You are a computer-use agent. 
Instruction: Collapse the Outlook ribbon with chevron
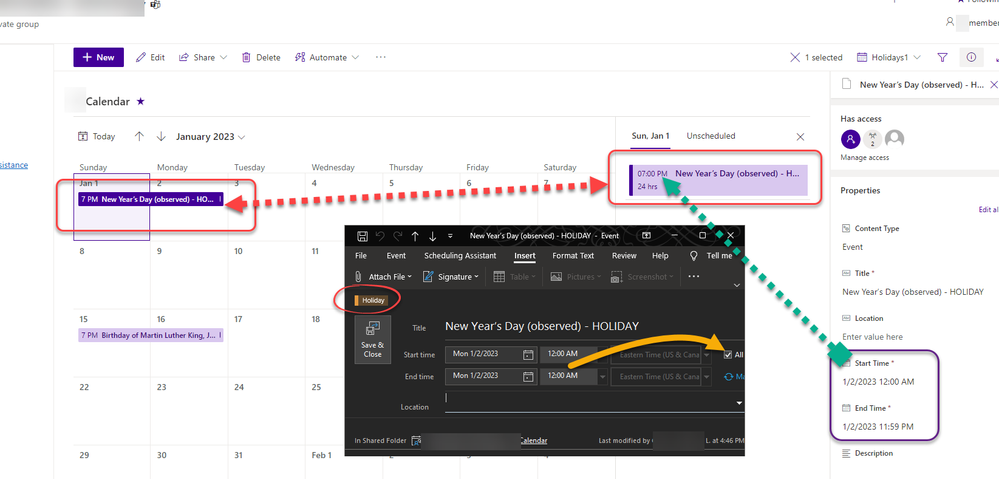[x=737, y=285]
